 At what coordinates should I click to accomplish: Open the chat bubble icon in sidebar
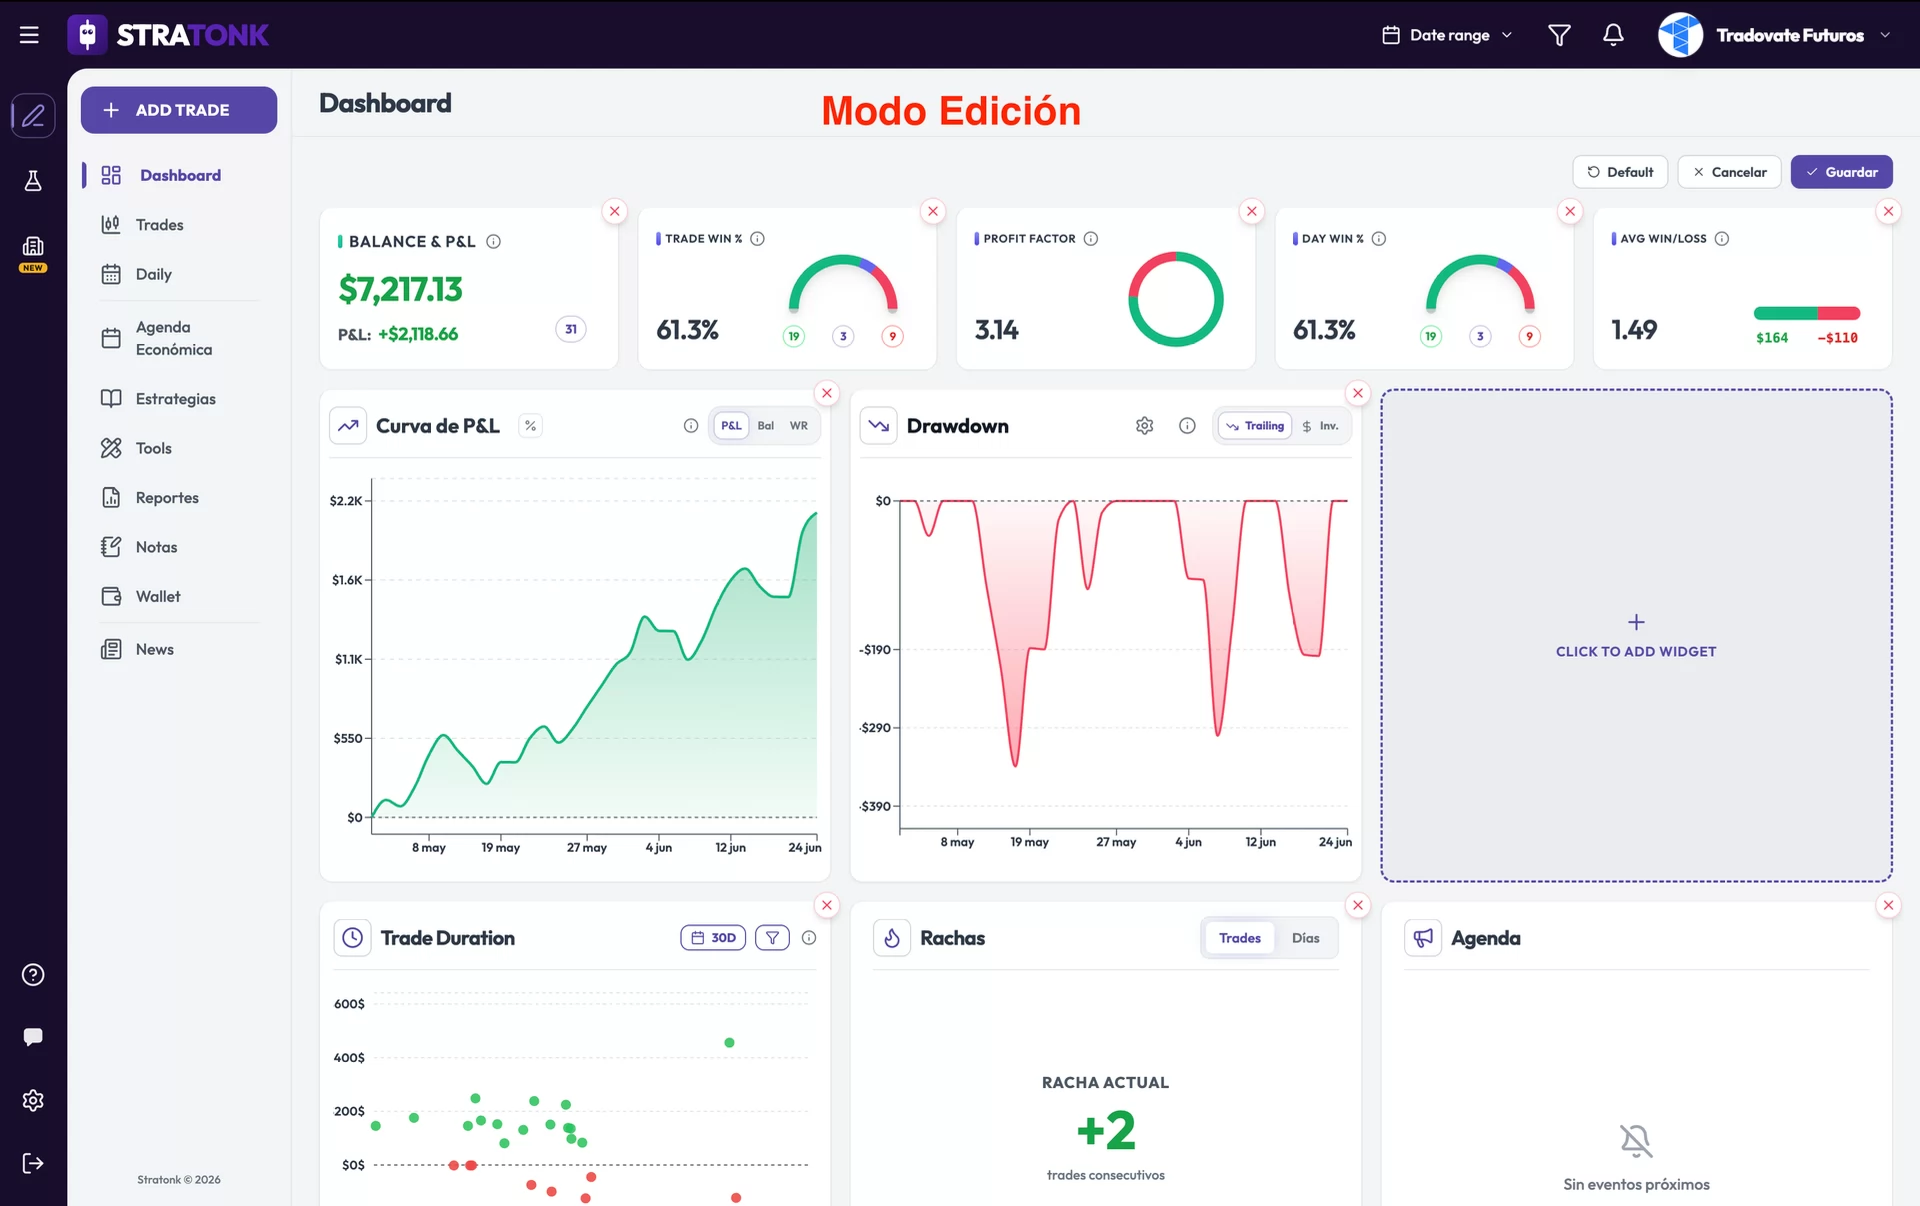tap(33, 1037)
